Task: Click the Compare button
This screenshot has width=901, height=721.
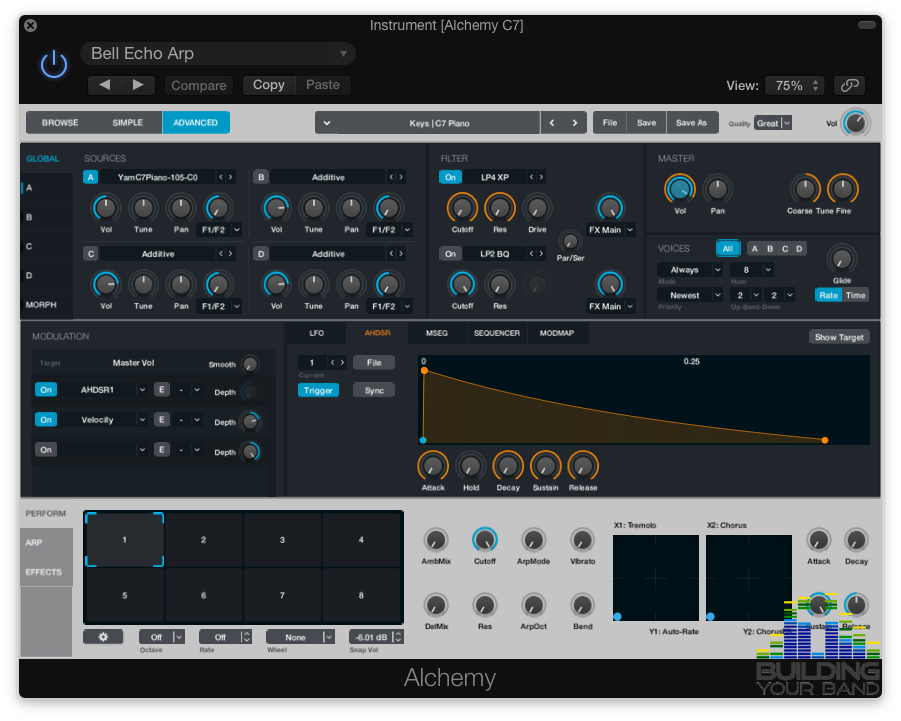Action: coord(199,86)
